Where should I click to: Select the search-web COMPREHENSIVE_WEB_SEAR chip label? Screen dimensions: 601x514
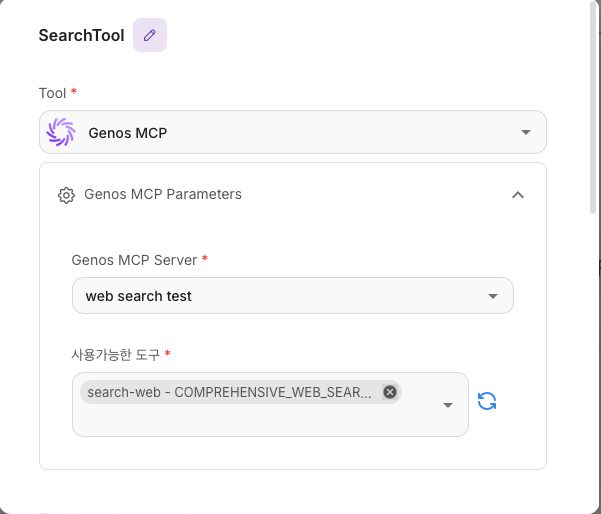tap(229, 392)
